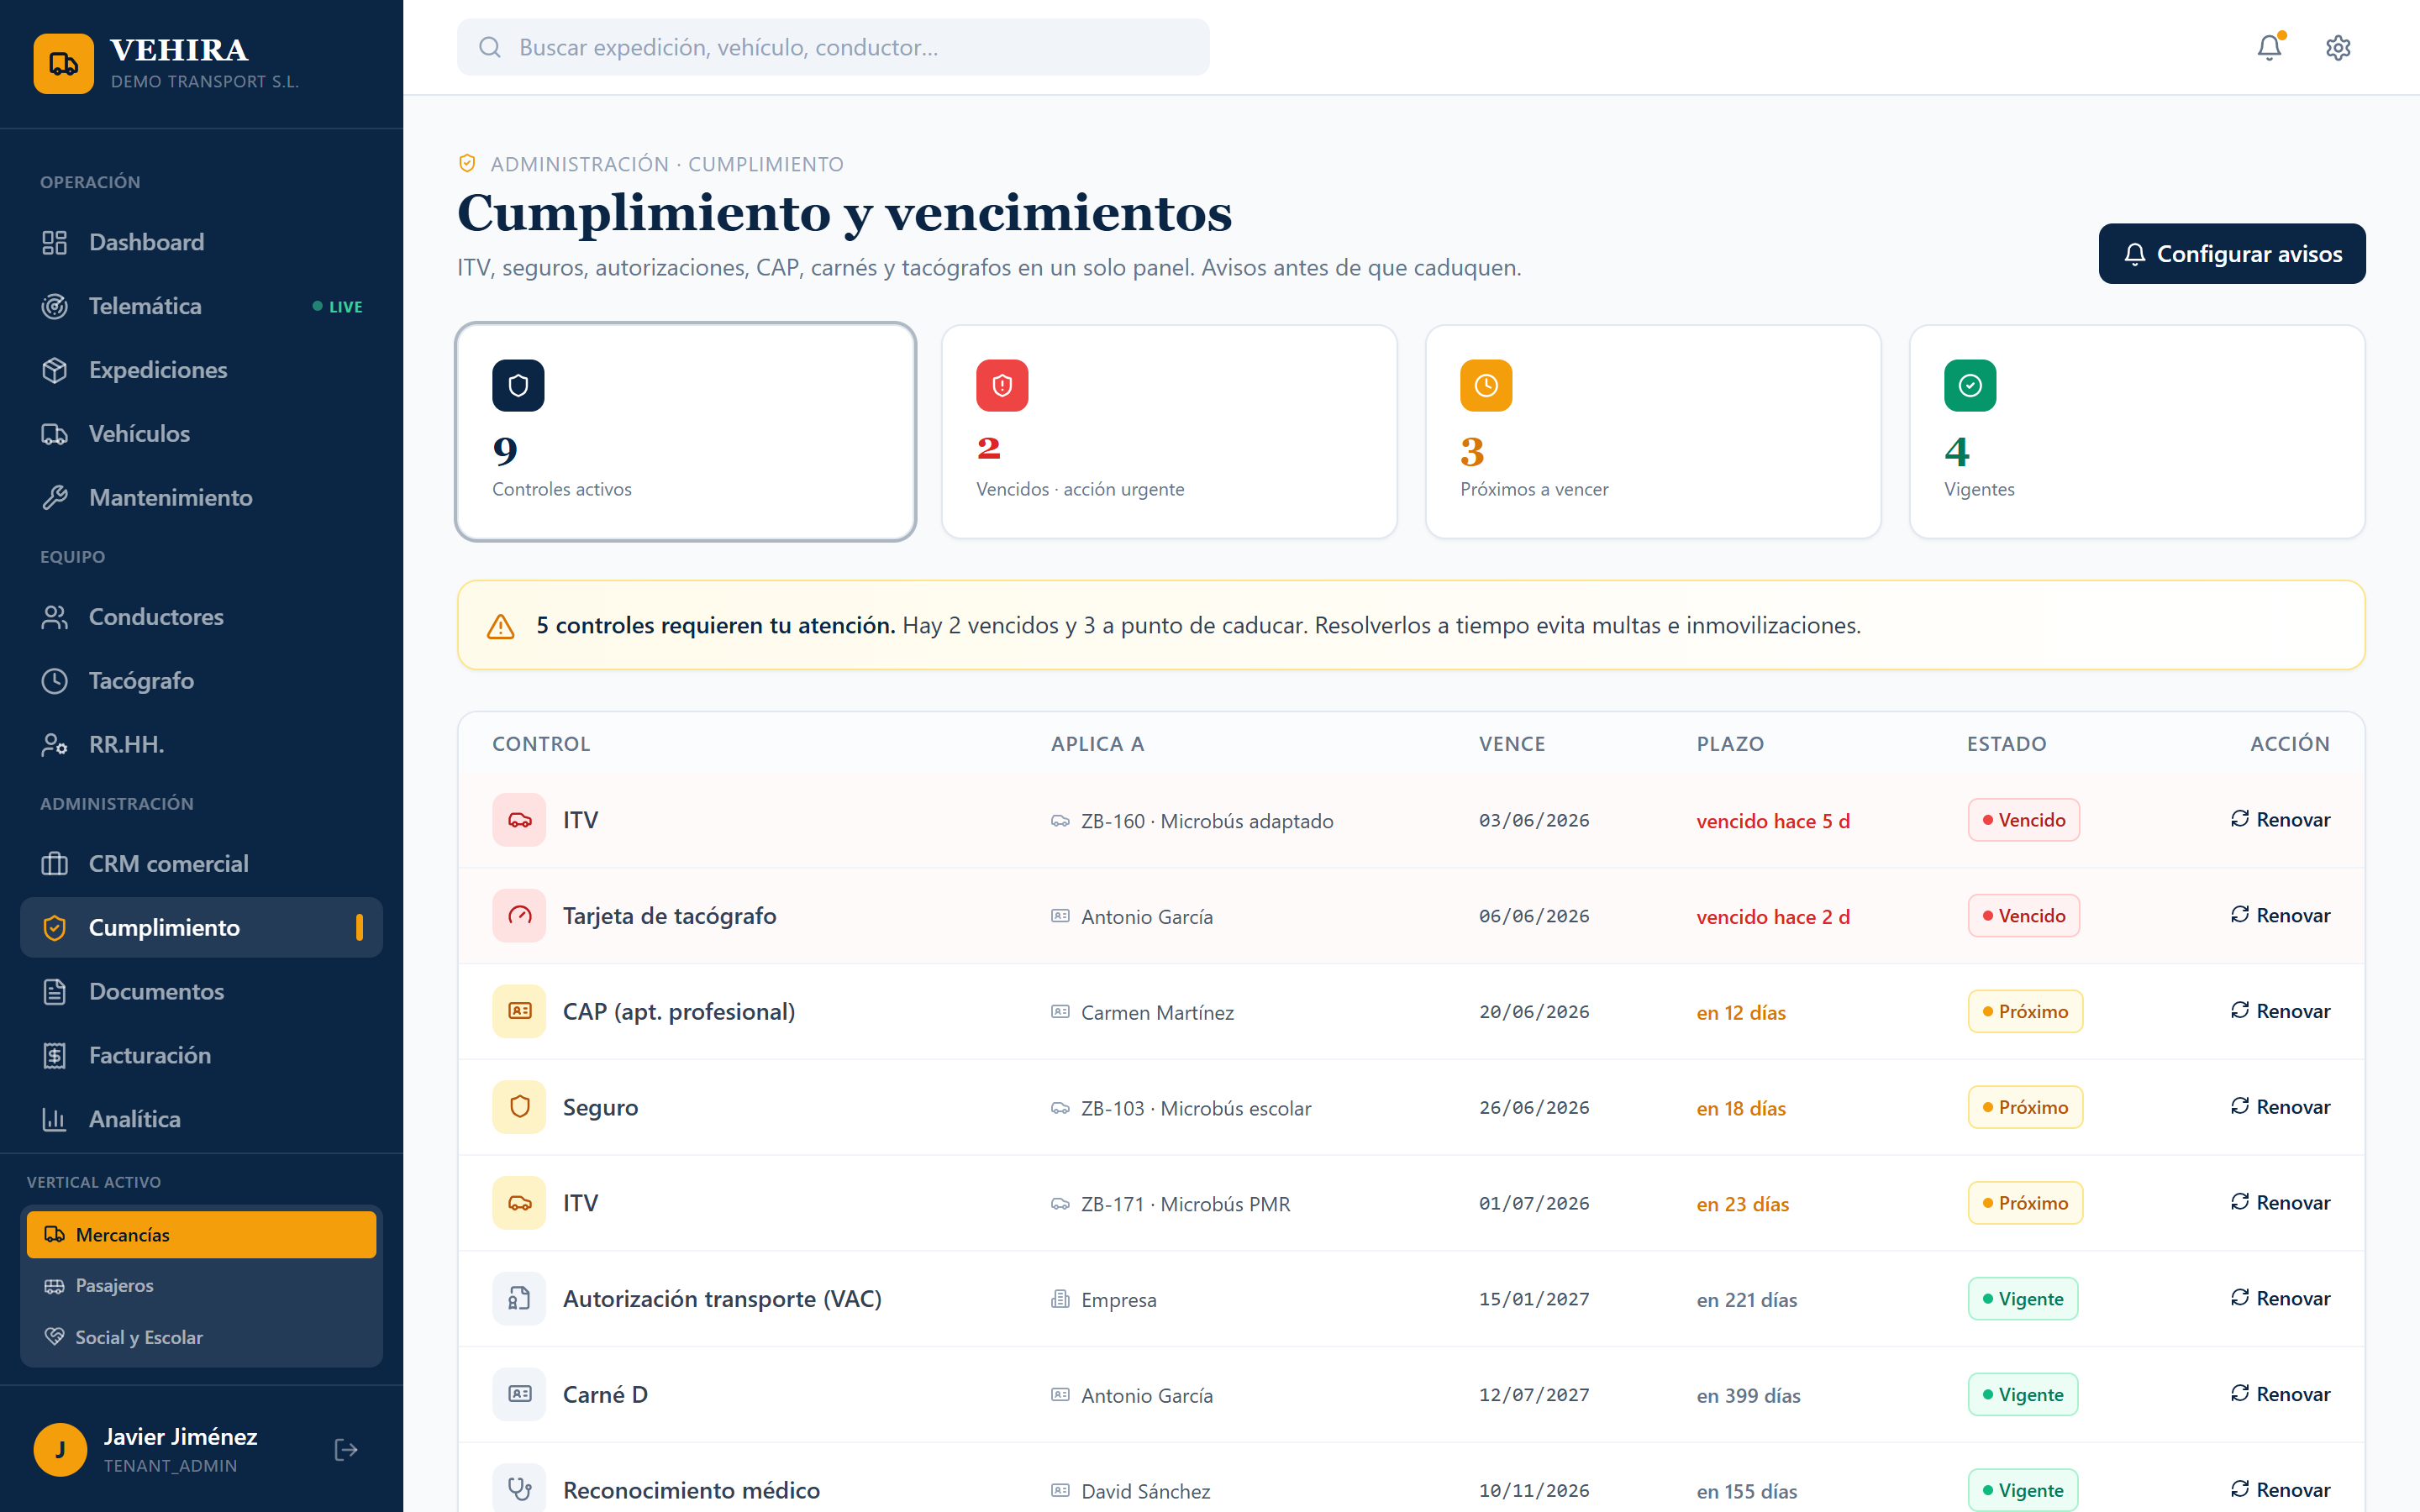Click the LIVE indicator next to Telemática
This screenshot has width=2420, height=1512.
[x=337, y=307]
